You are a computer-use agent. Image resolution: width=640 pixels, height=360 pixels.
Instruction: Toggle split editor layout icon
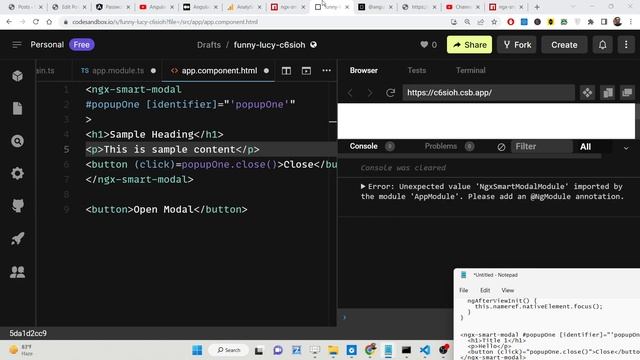(286, 71)
